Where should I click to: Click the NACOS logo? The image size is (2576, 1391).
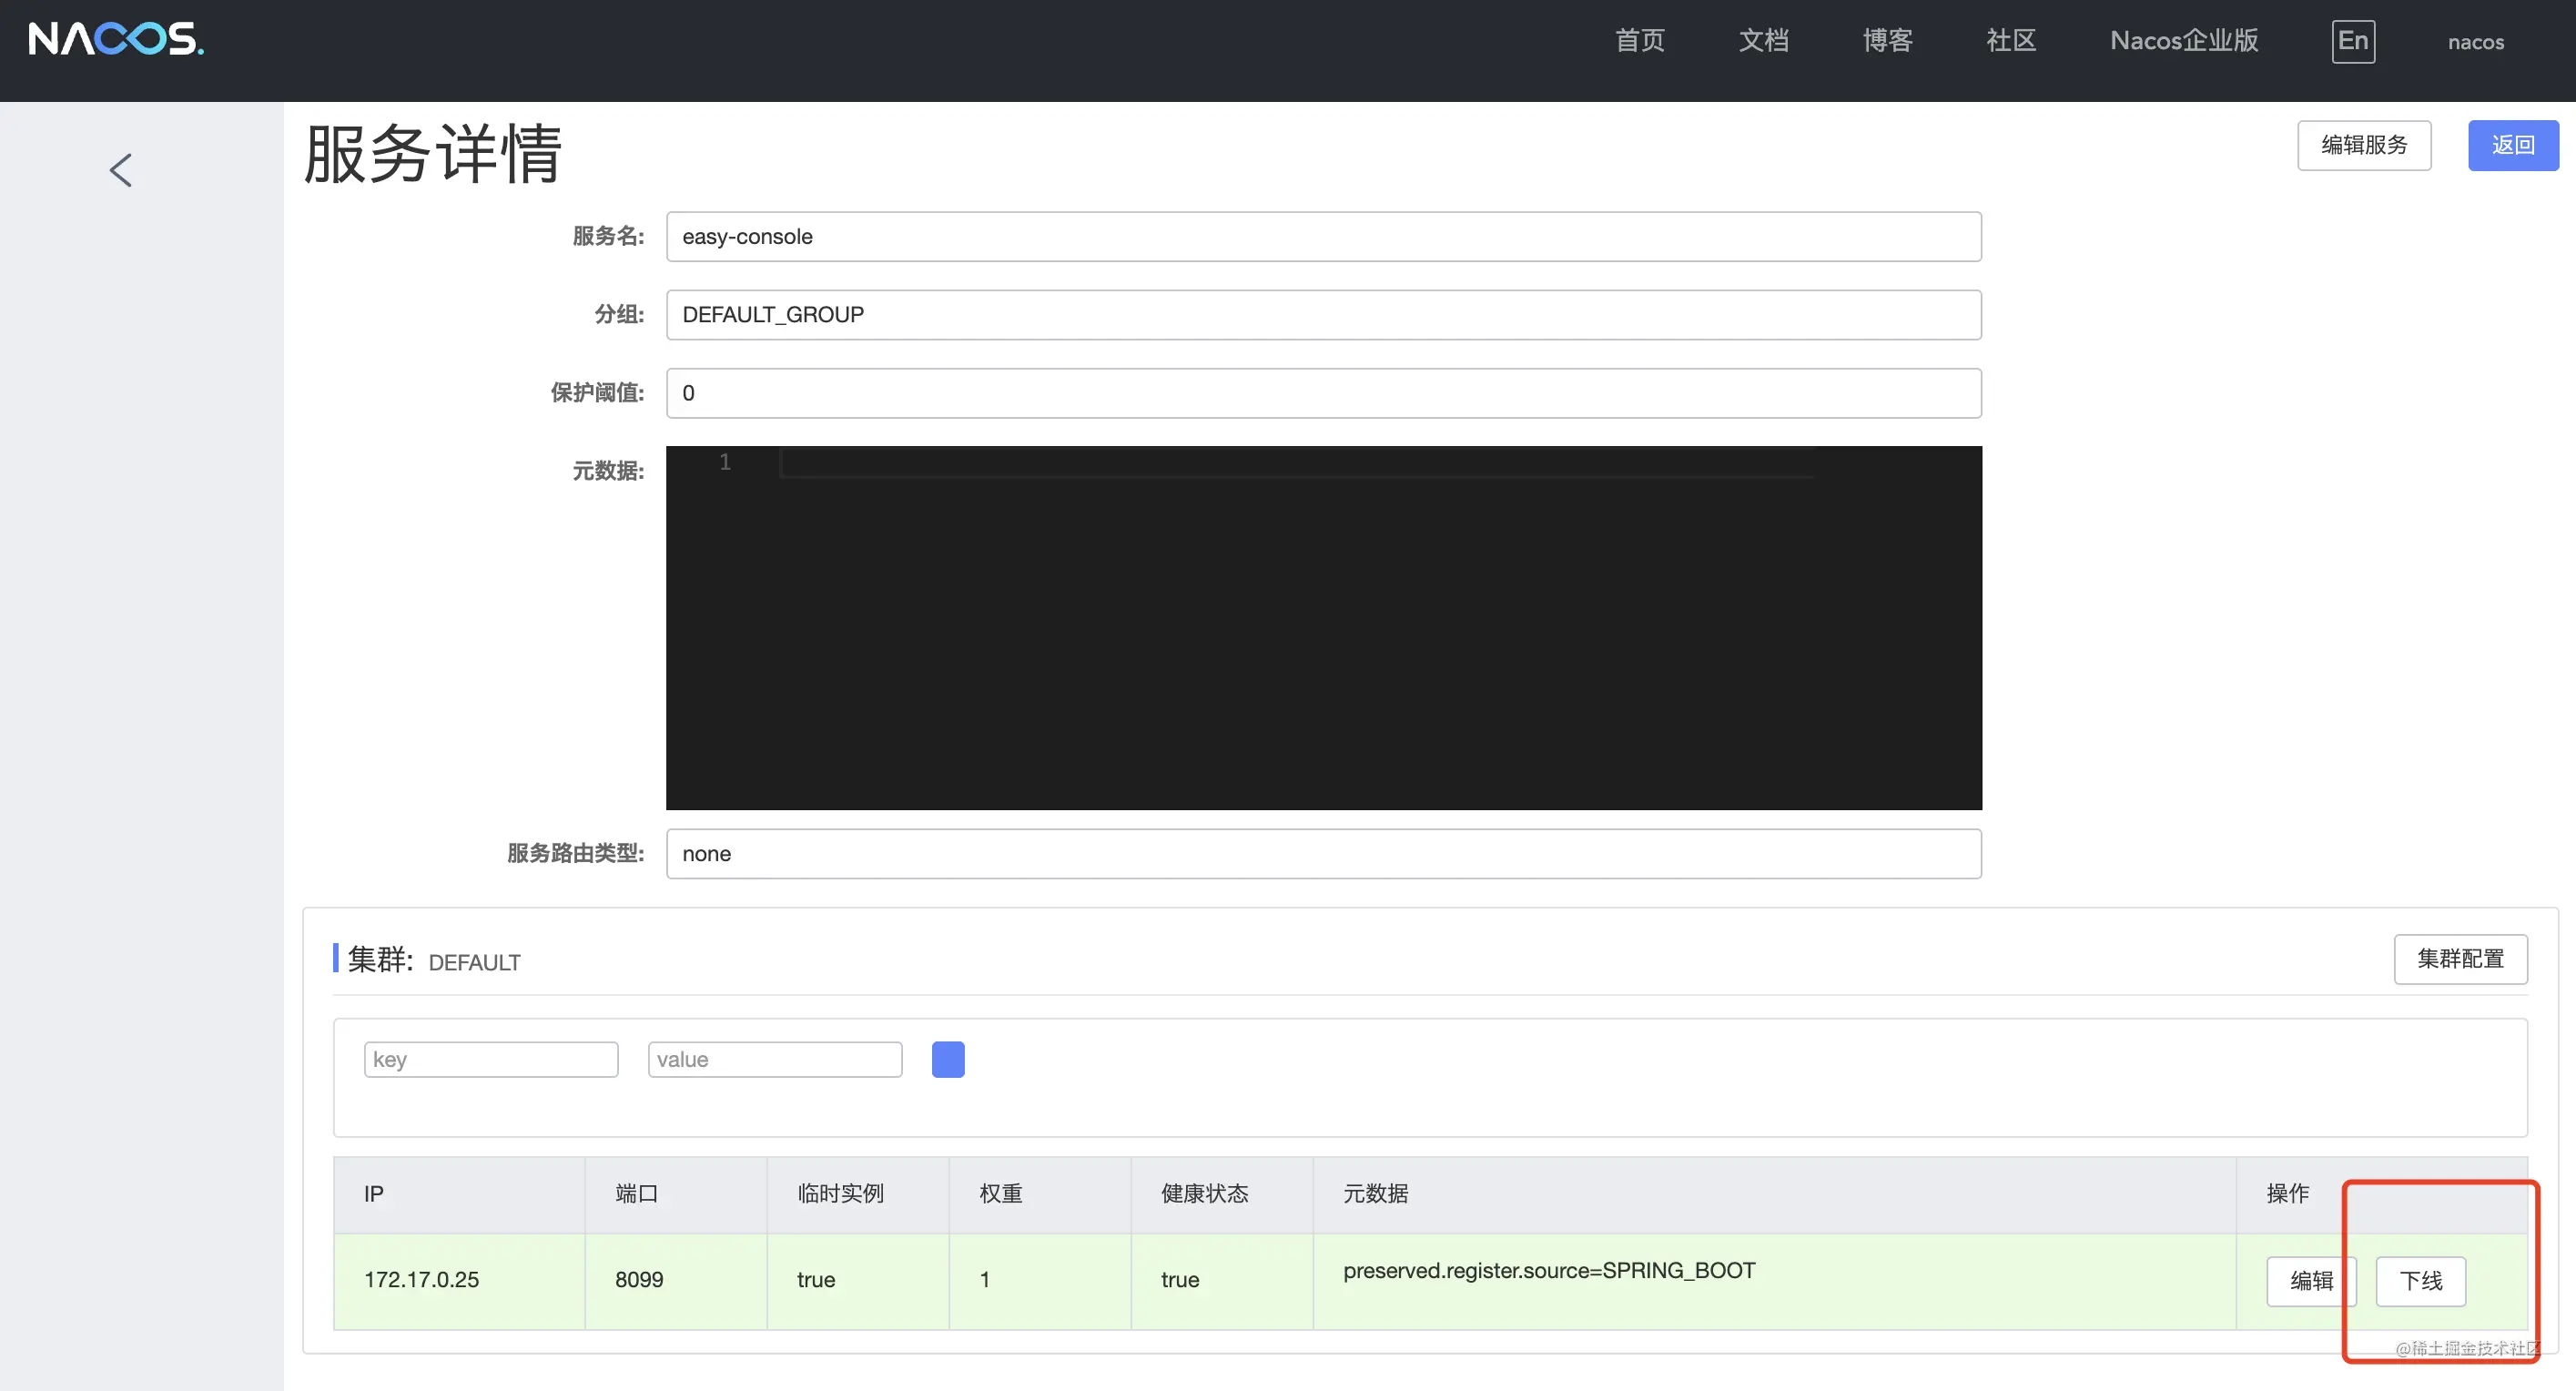click(x=116, y=39)
